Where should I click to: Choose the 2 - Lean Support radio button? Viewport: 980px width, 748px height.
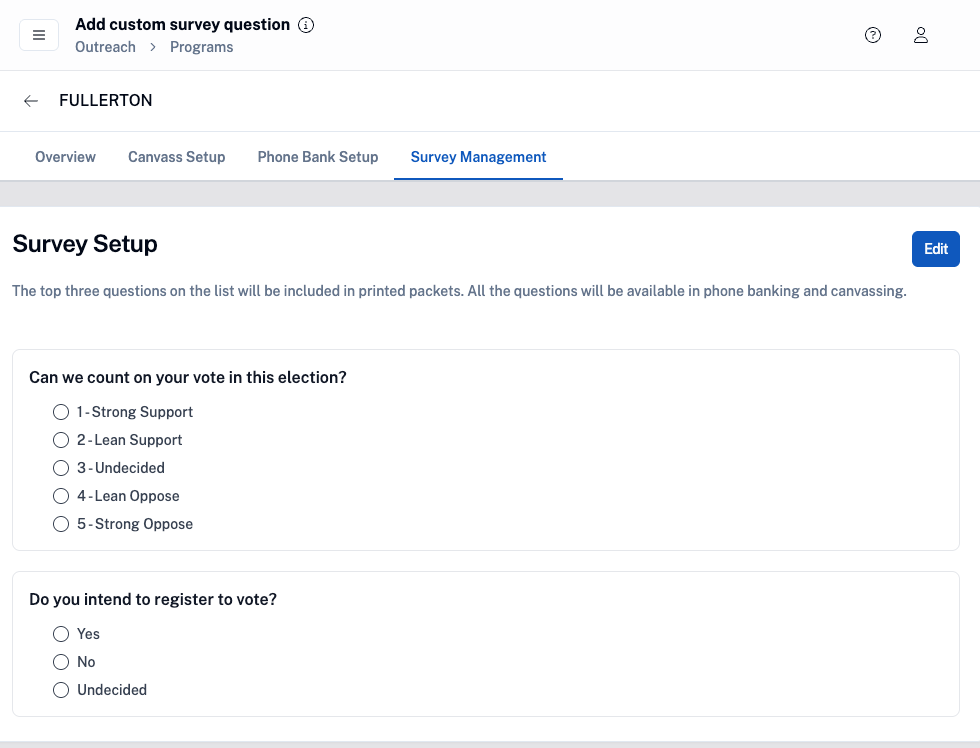pos(61,440)
